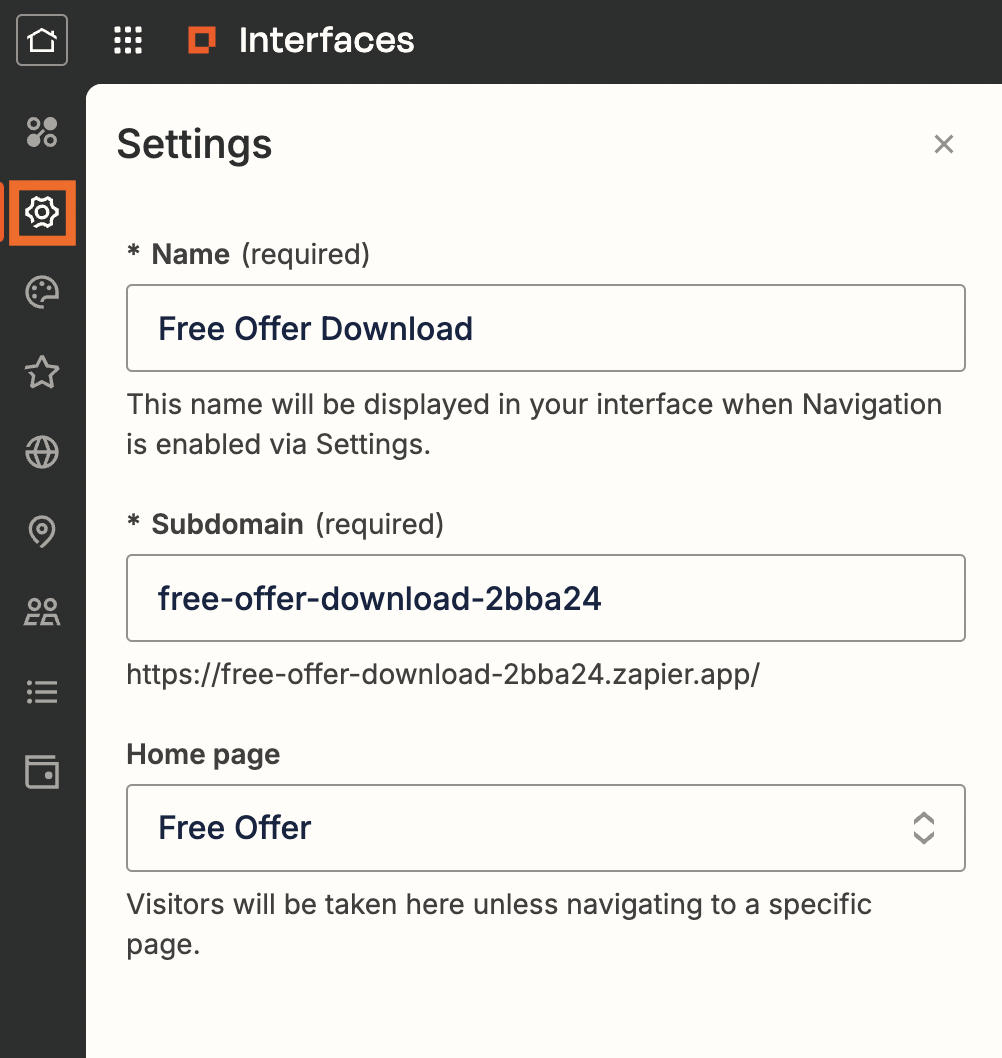Image resolution: width=1002 pixels, height=1058 pixels.
Task: Click the Home page dropdown chevron arrows
Action: coord(923,828)
